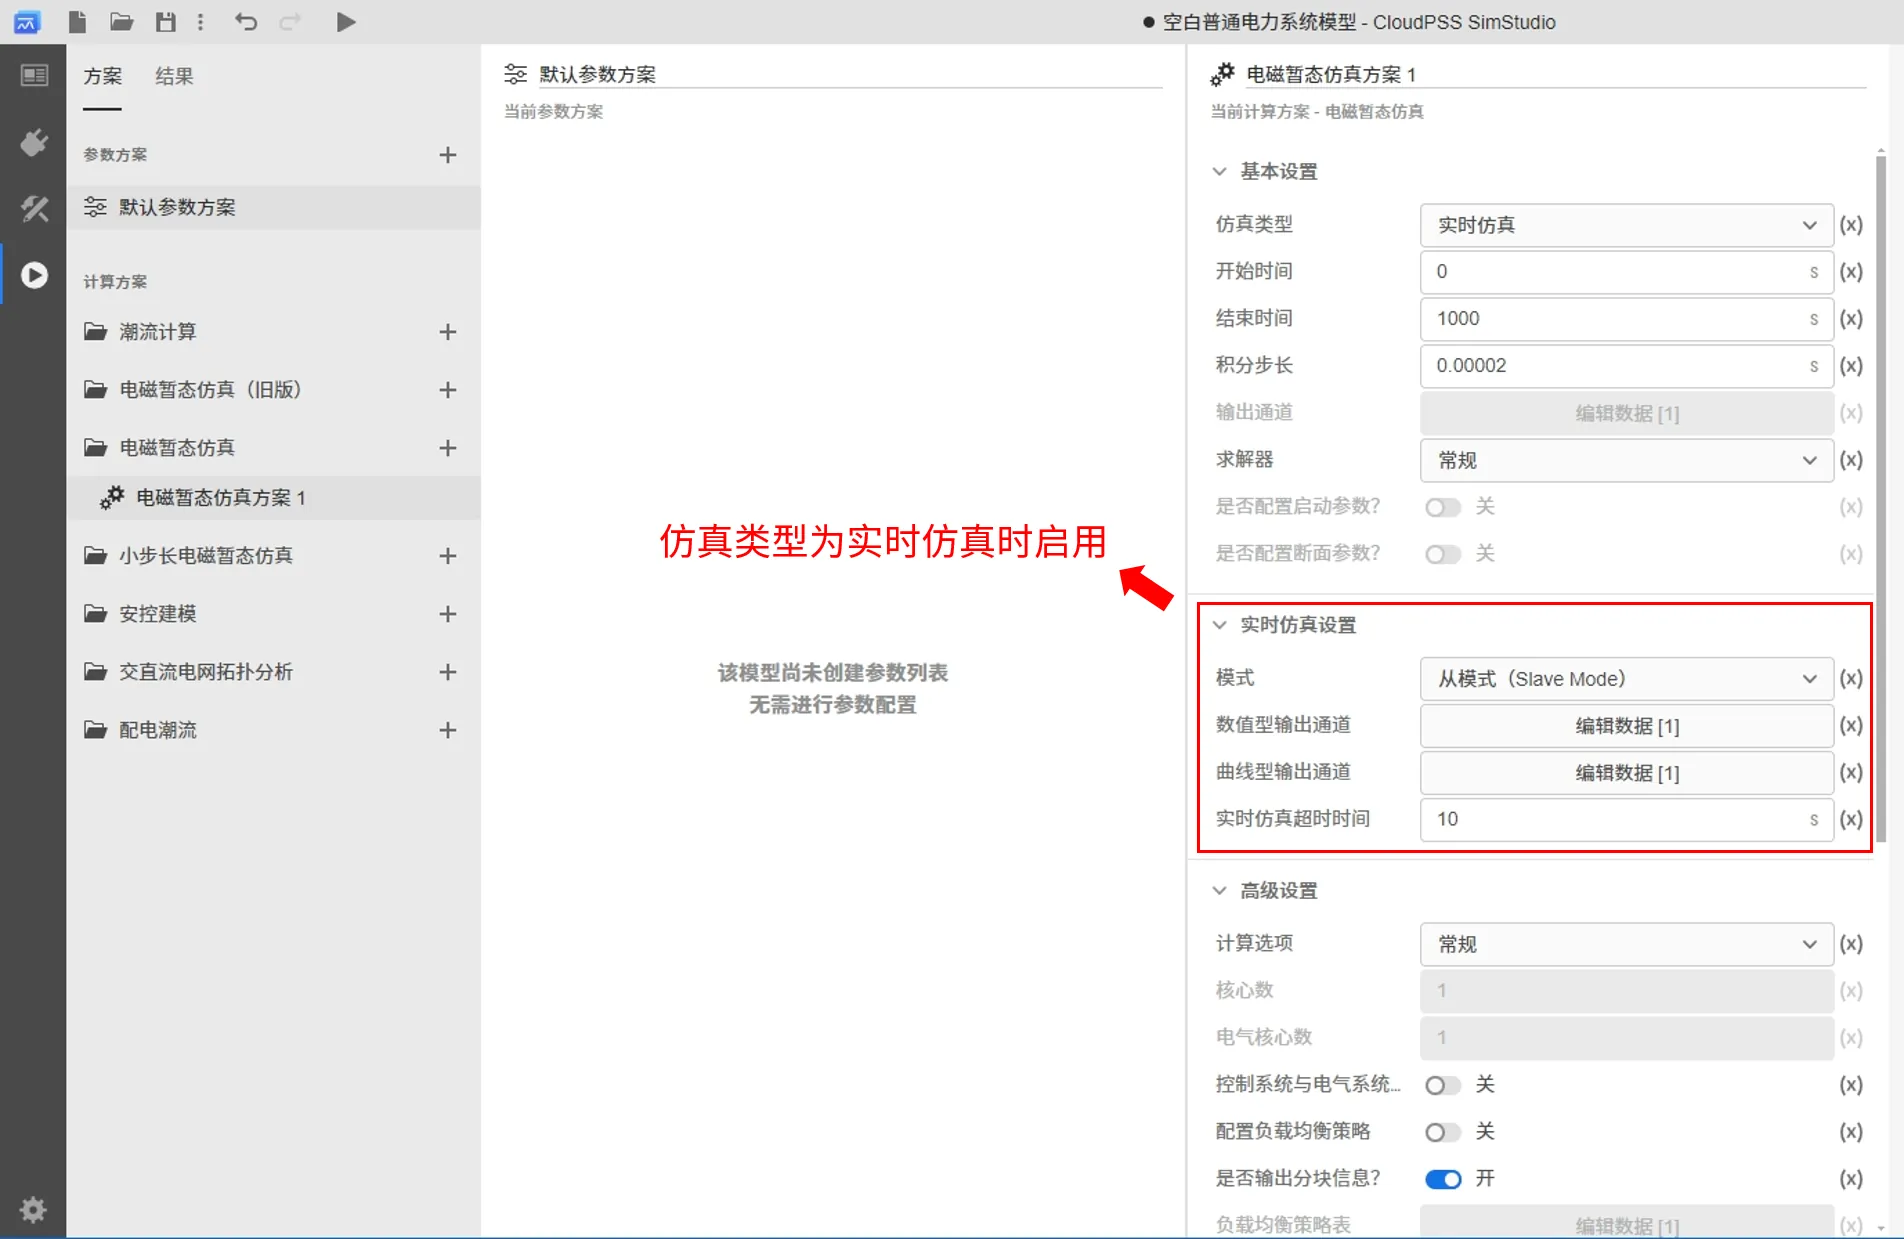
Task: Add a 安控建模 scheme with plus
Action: tap(448, 614)
